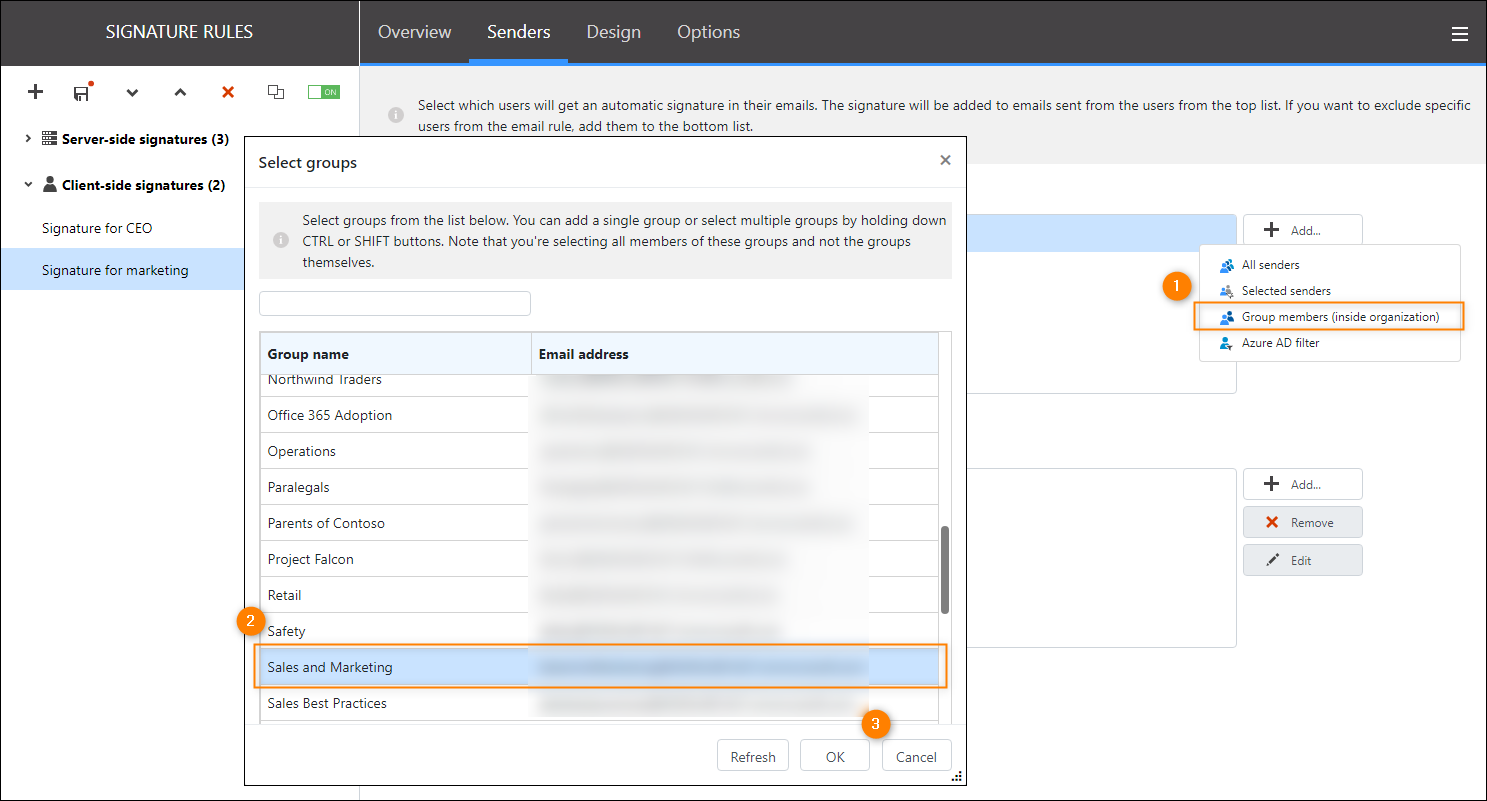Click the clone rule icon
The image size is (1487, 801).
[x=276, y=92]
